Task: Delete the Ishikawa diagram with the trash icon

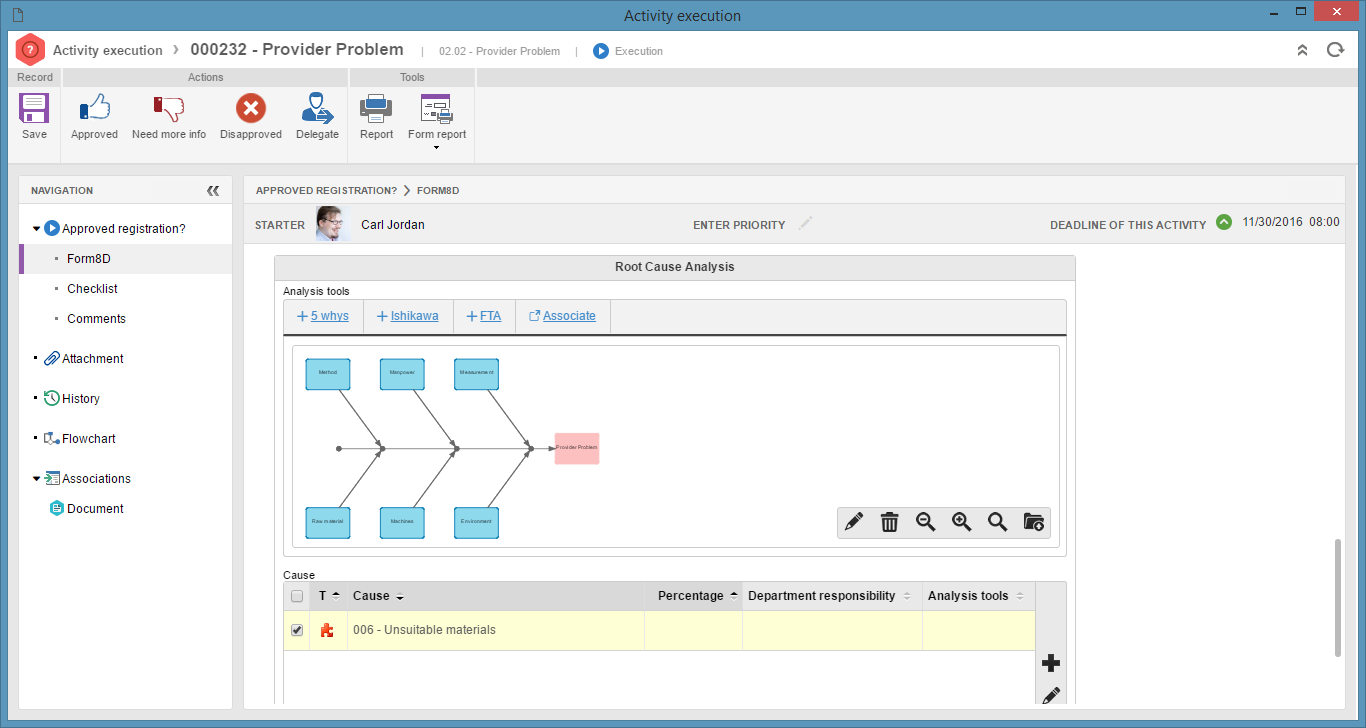Action: click(x=889, y=522)
